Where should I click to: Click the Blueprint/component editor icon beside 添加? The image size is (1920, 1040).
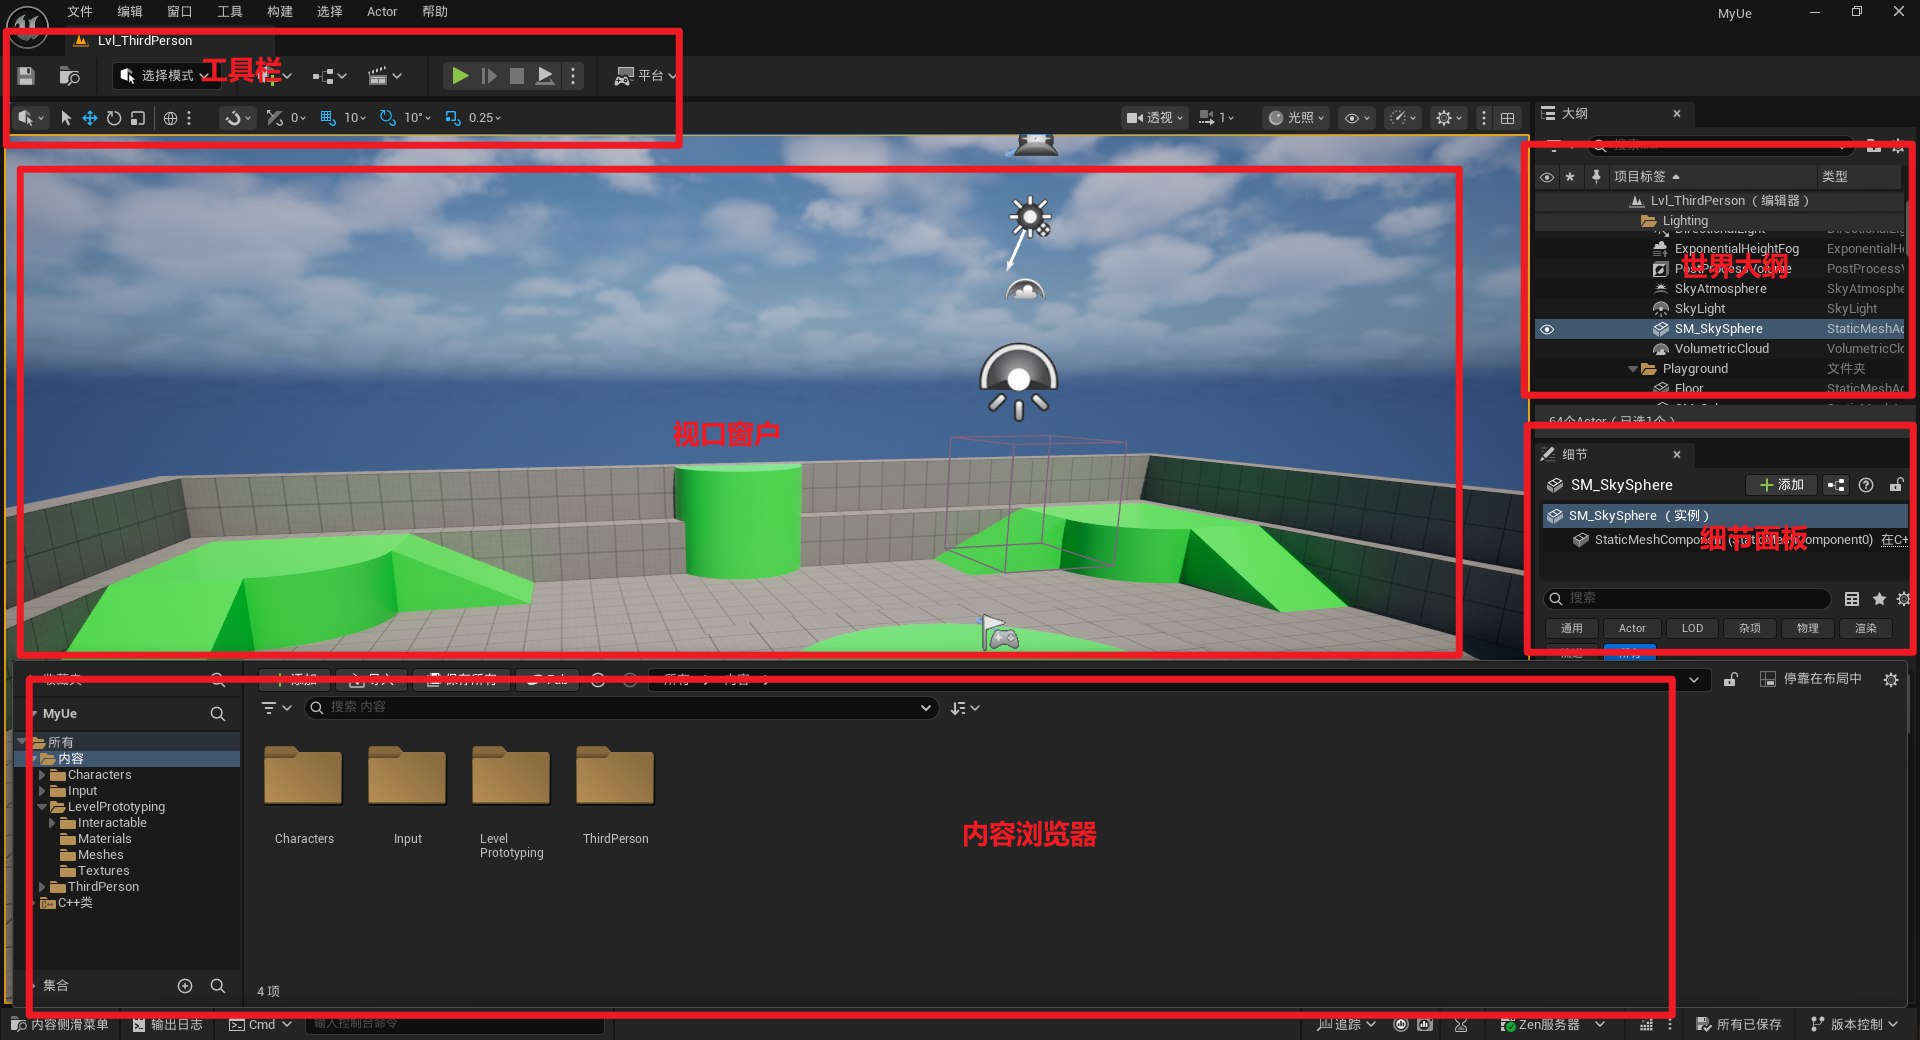point(1836,485)
